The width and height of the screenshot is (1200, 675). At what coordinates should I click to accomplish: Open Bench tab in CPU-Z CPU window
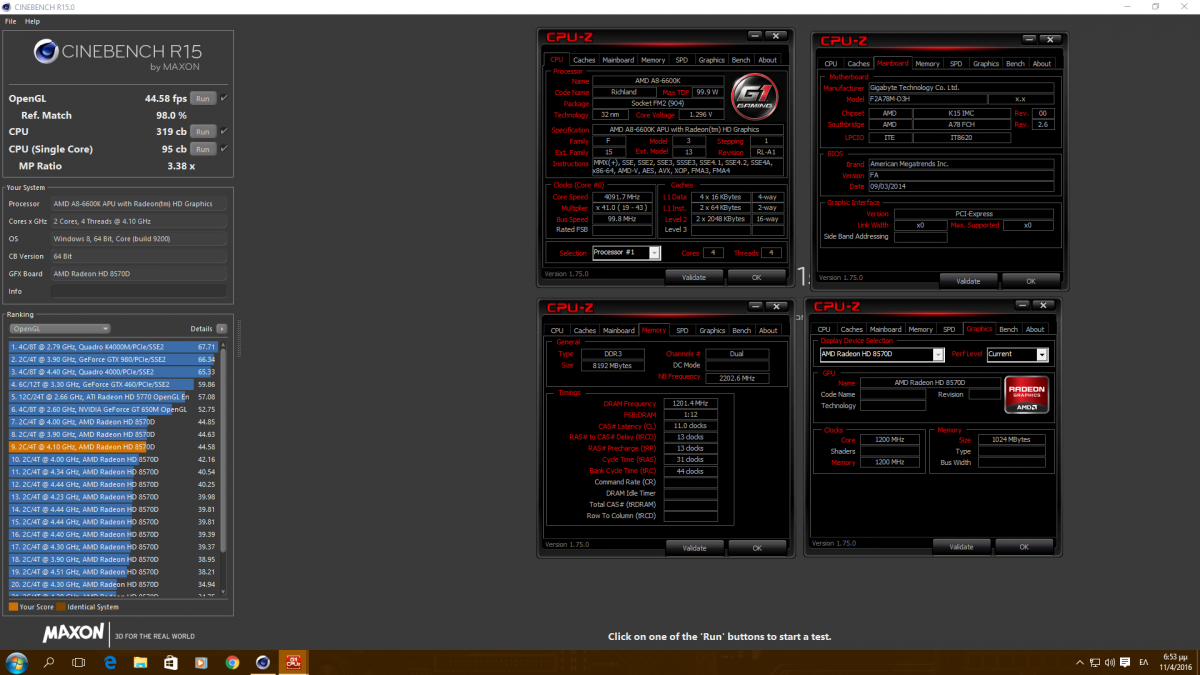pos(740,60)
